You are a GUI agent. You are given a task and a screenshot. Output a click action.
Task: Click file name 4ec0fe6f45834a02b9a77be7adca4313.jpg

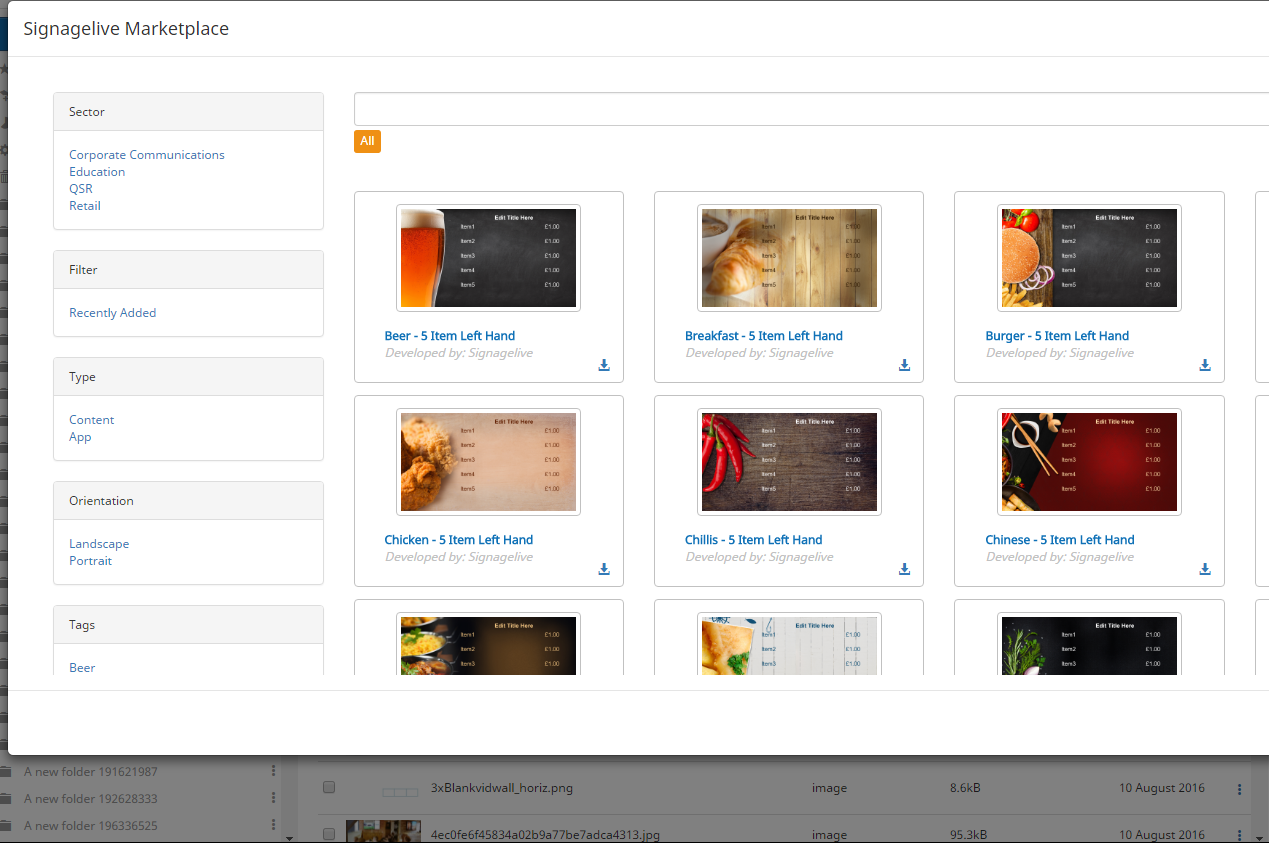[x=545, y=834]
